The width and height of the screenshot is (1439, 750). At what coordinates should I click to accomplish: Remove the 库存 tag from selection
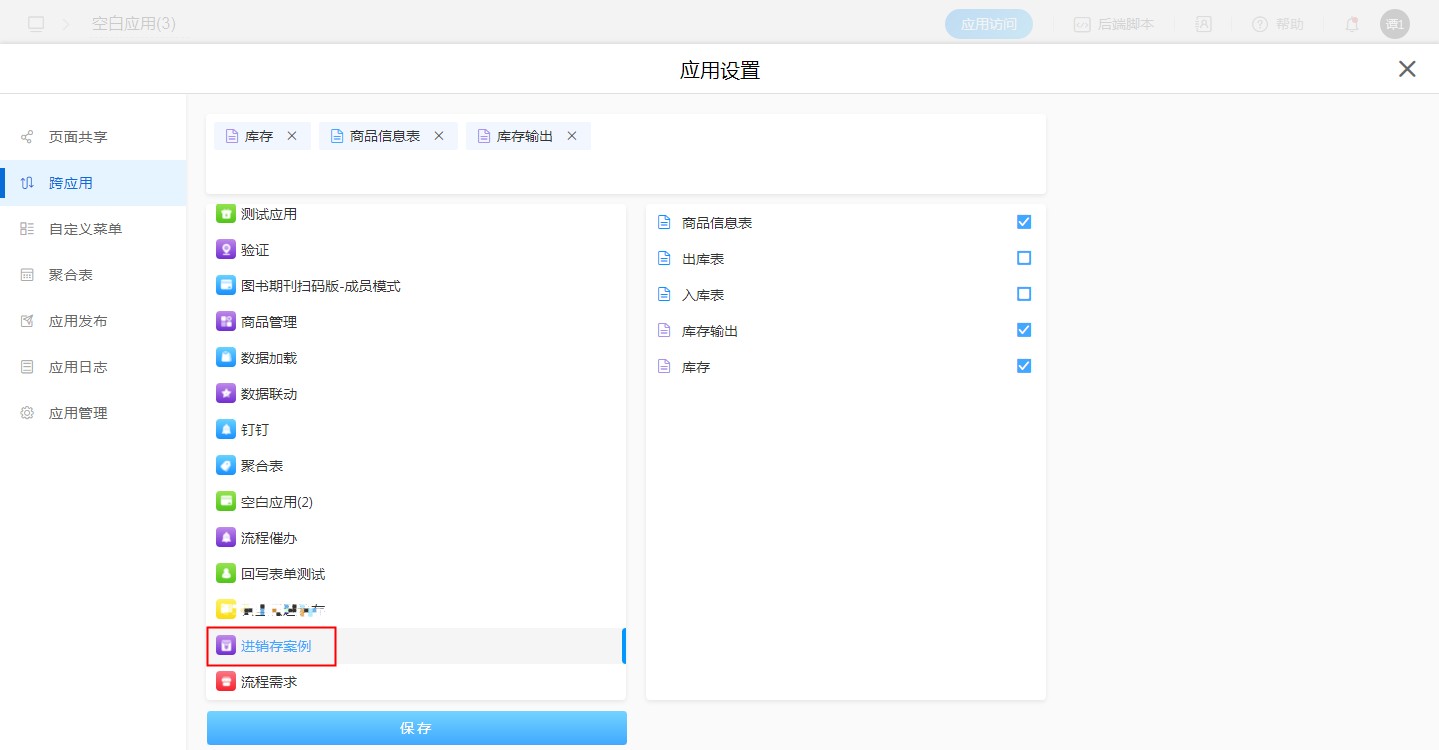292,136
